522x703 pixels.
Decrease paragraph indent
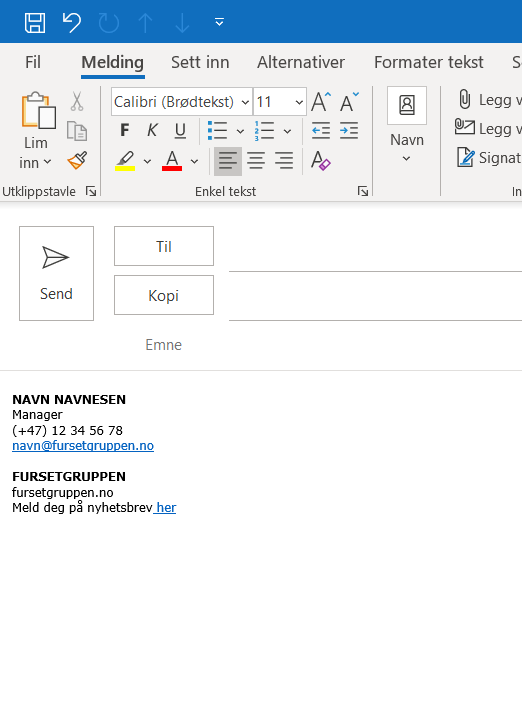tap(321, 130)
